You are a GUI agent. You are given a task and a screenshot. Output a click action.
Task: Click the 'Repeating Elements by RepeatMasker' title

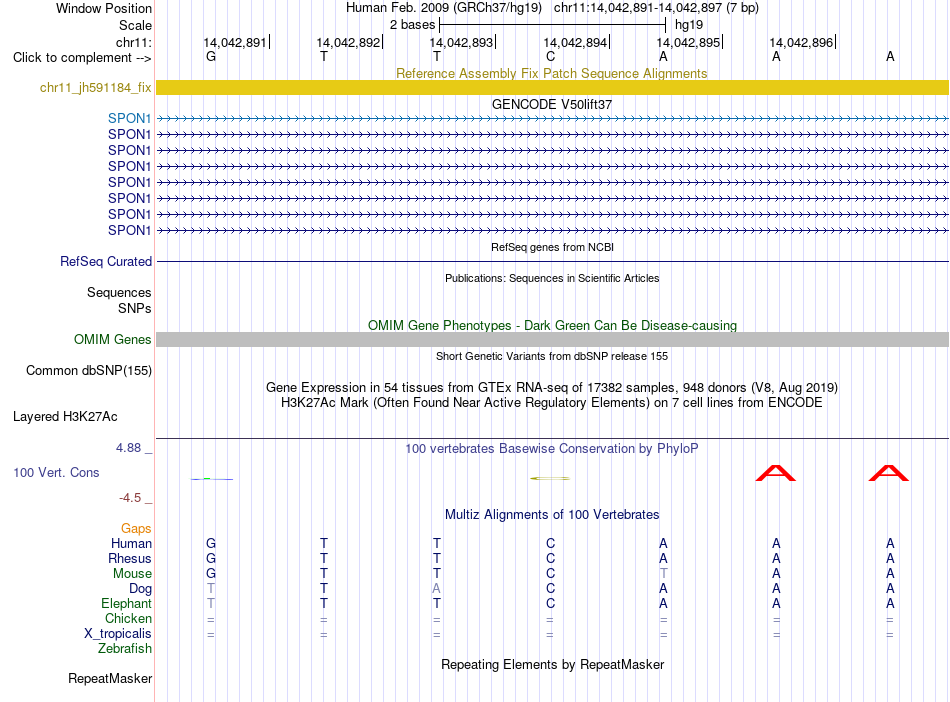point(552,664)
